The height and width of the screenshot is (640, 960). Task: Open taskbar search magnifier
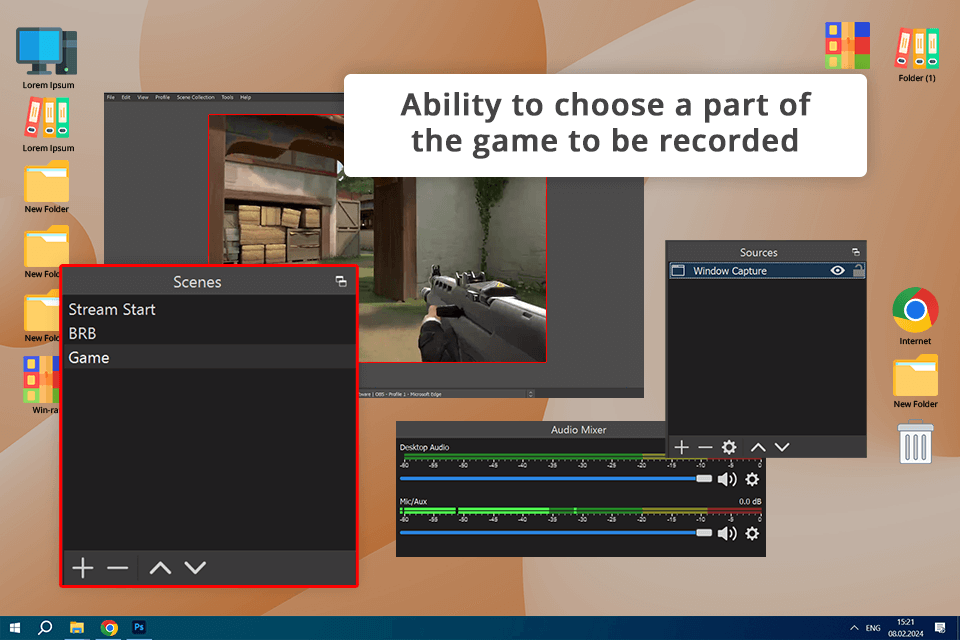45,628
